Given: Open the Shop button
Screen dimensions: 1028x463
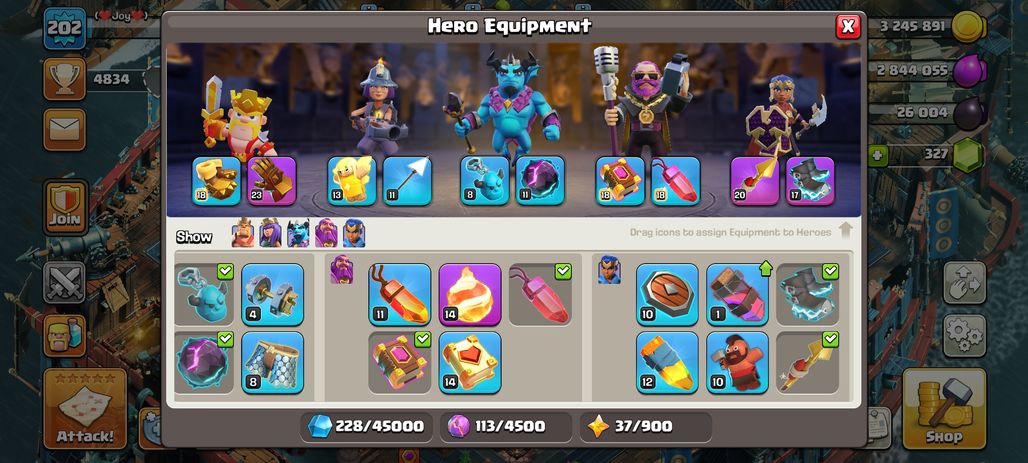Looking at the screenshot, I should 944,409.
